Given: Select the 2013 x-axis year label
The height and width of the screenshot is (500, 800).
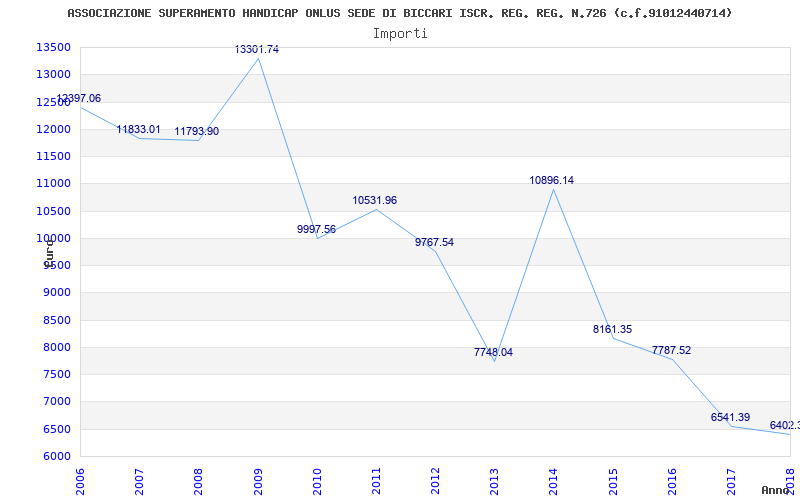Looking at the screenshot, I should (495, 481).
